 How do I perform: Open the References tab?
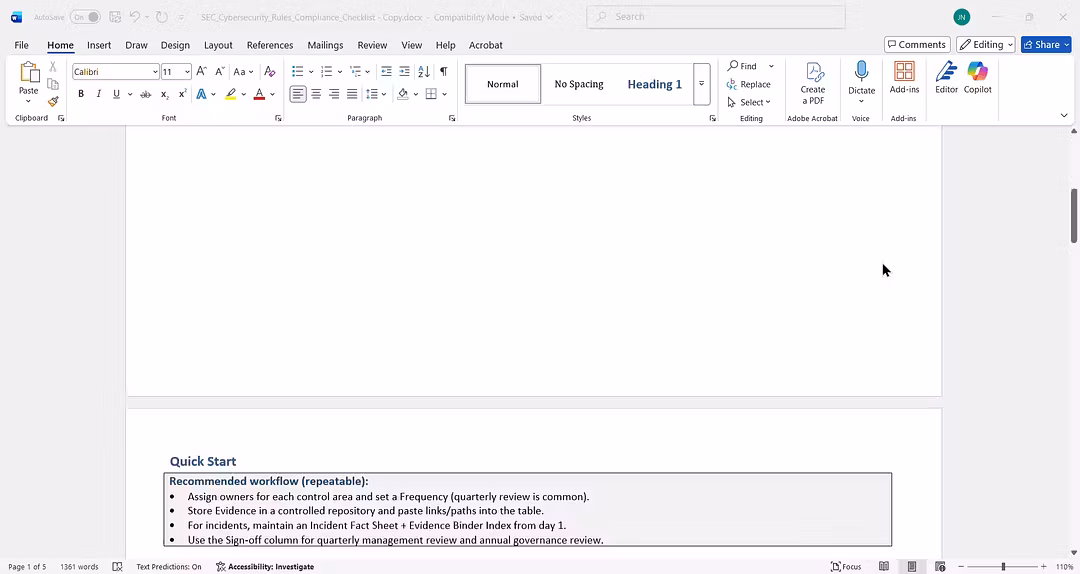click(270, 45)
